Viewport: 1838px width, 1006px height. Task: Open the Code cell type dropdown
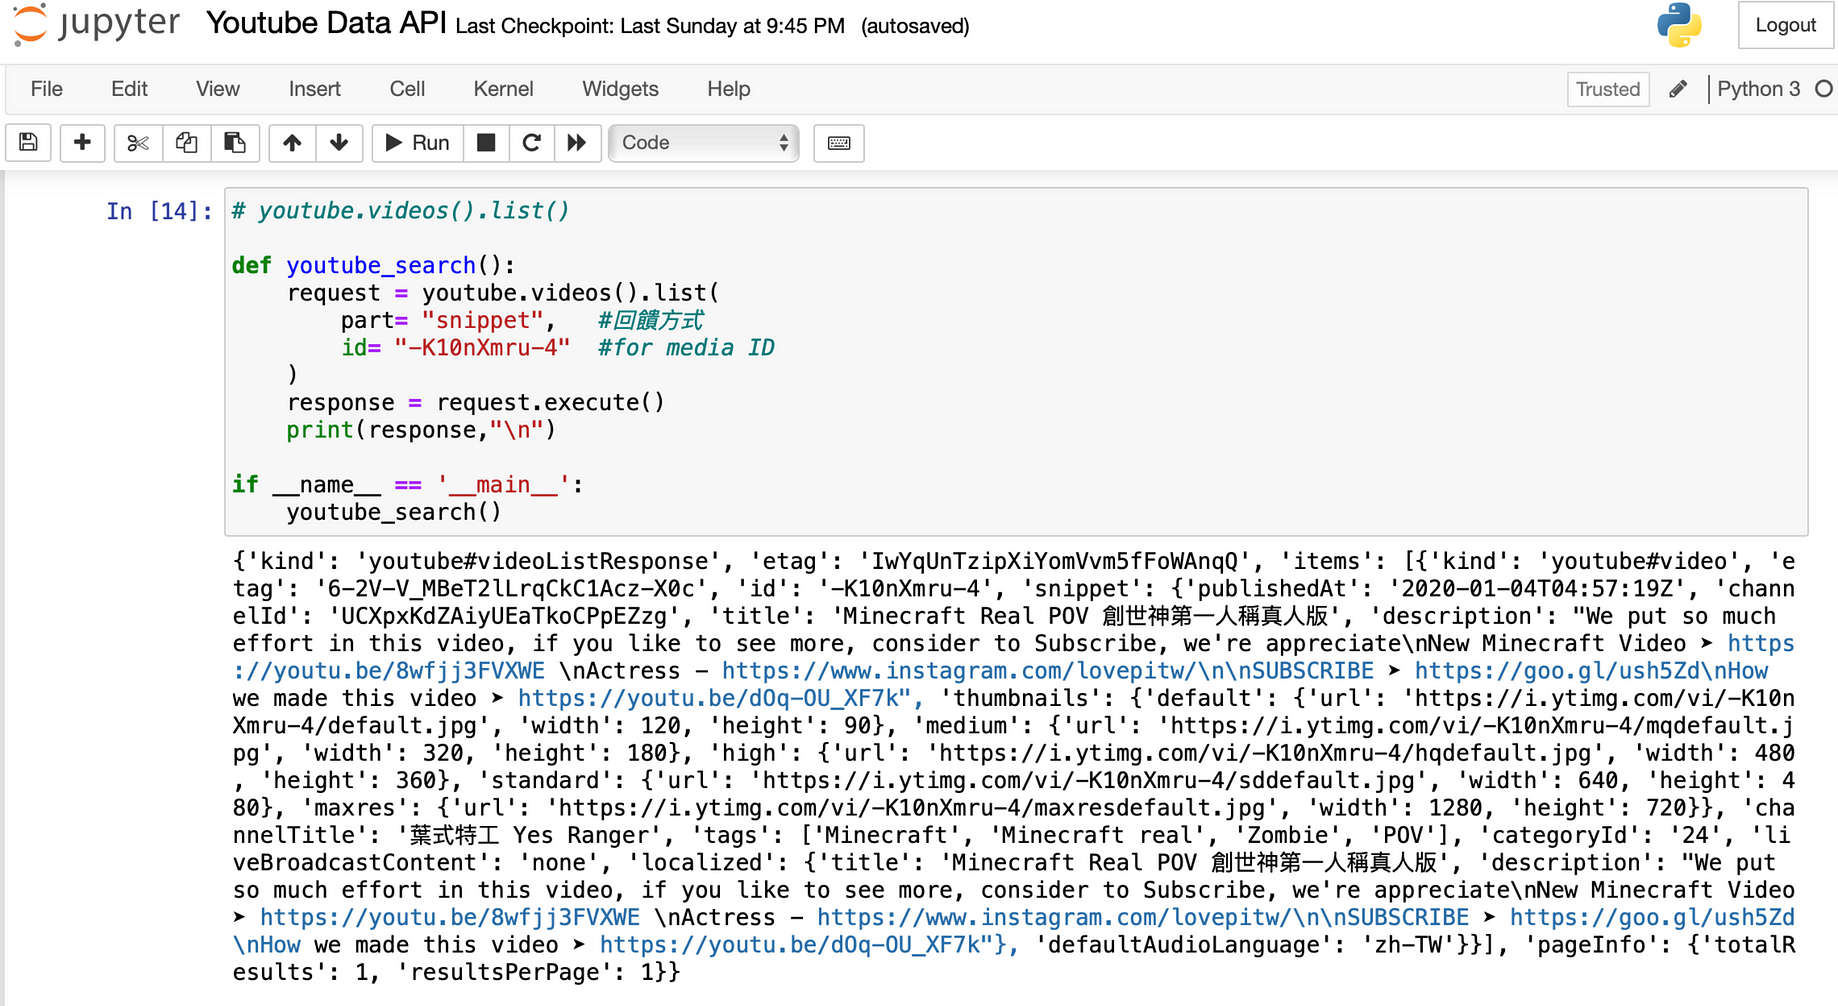pos(704,143)
